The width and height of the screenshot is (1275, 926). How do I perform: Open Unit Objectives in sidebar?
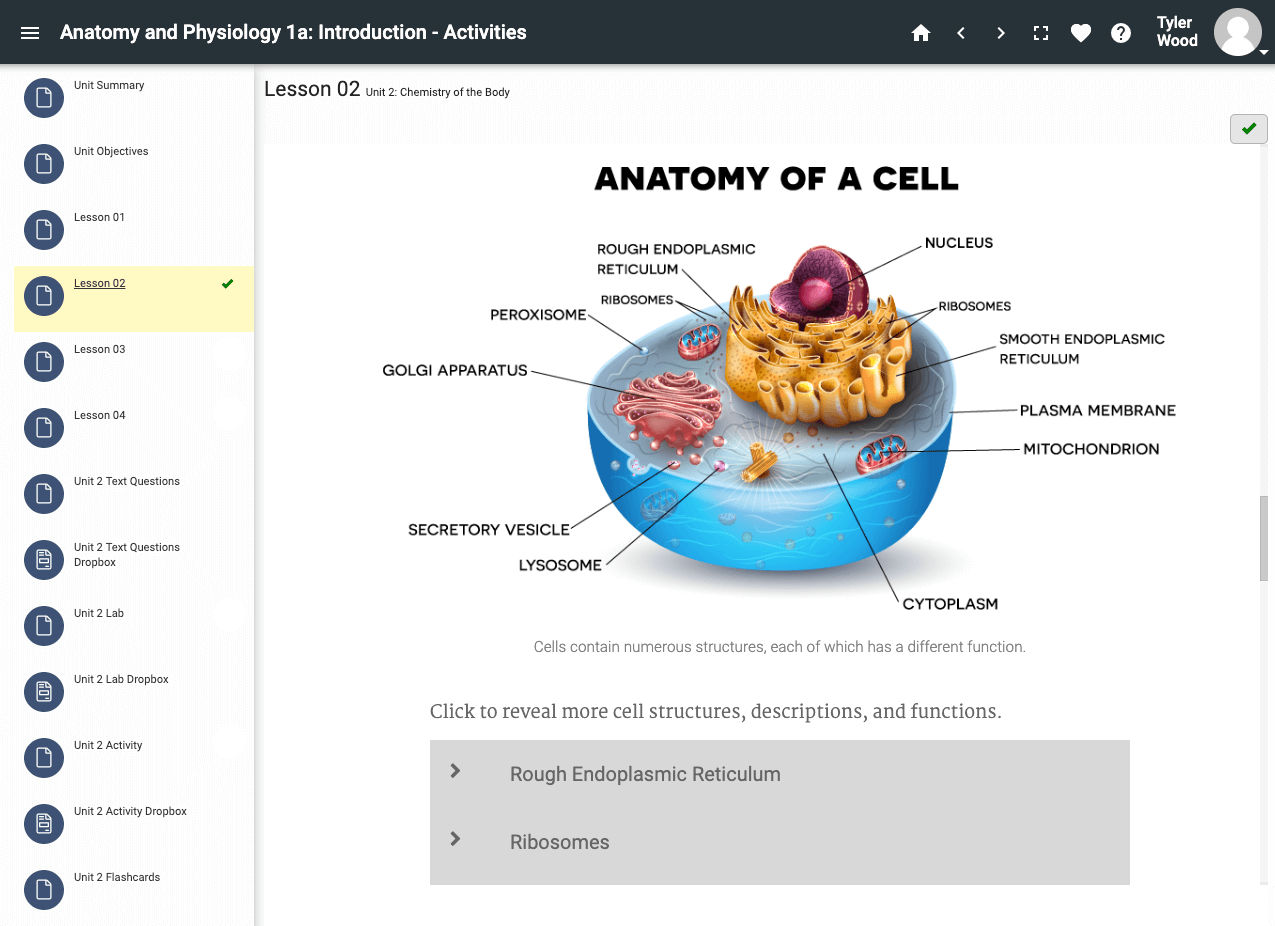[x=111, y=152]
